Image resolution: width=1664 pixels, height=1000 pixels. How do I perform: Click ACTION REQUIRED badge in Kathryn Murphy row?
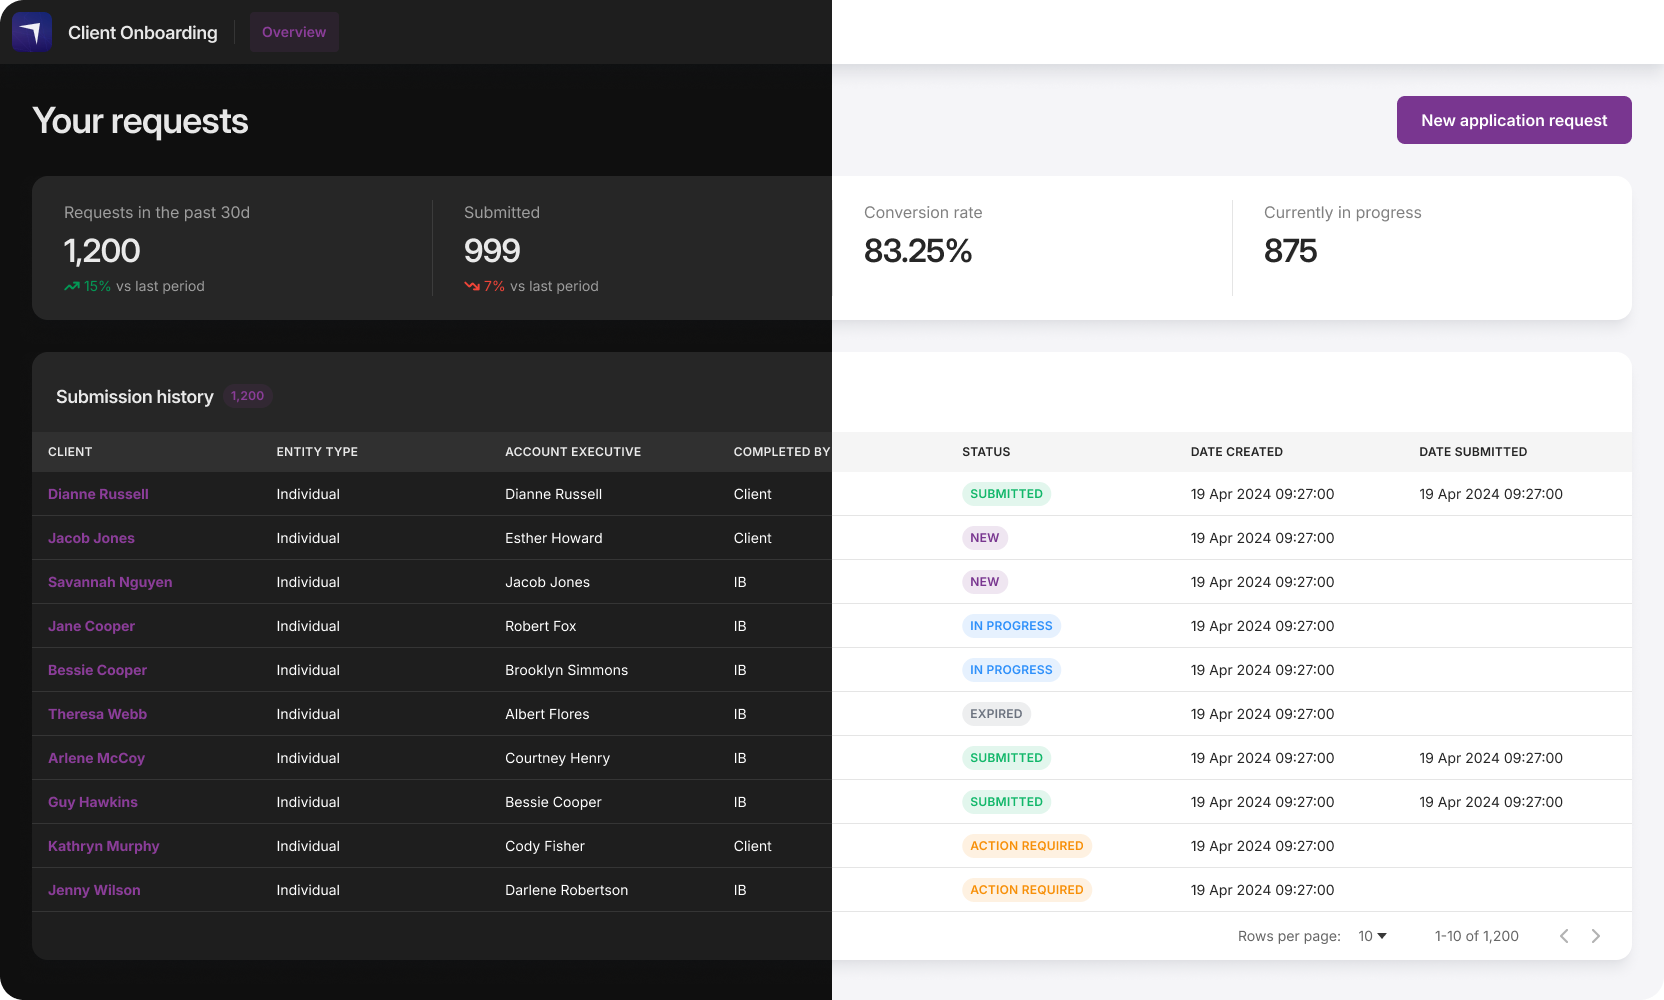[x=1026, y=846]
